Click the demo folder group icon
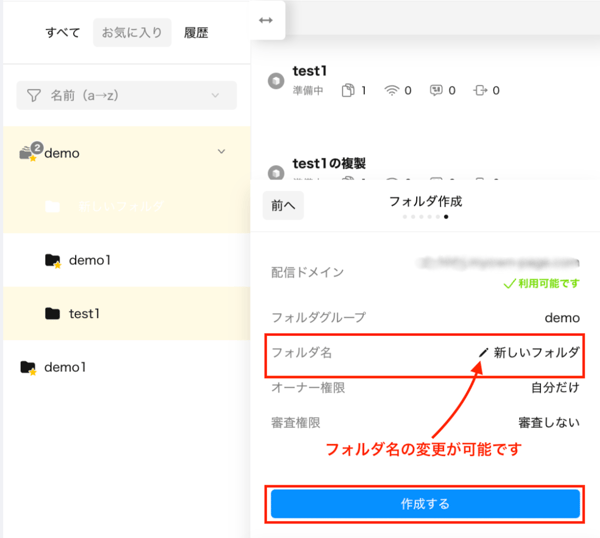The width and height of the screenshot is (600, 538). pyautogui.click(x=29, y=153)
